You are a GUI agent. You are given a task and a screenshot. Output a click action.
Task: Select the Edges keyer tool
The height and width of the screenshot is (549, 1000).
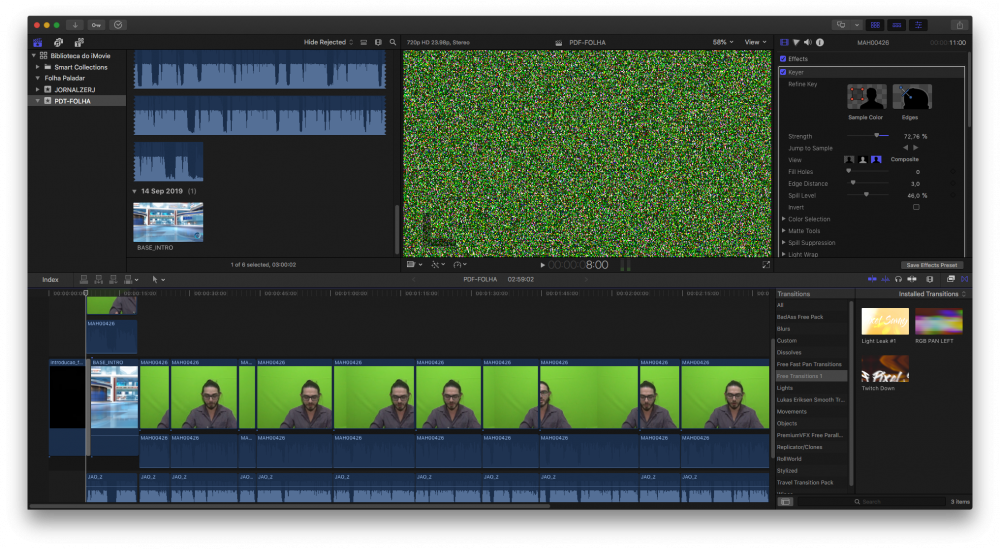tap(912, 97)
